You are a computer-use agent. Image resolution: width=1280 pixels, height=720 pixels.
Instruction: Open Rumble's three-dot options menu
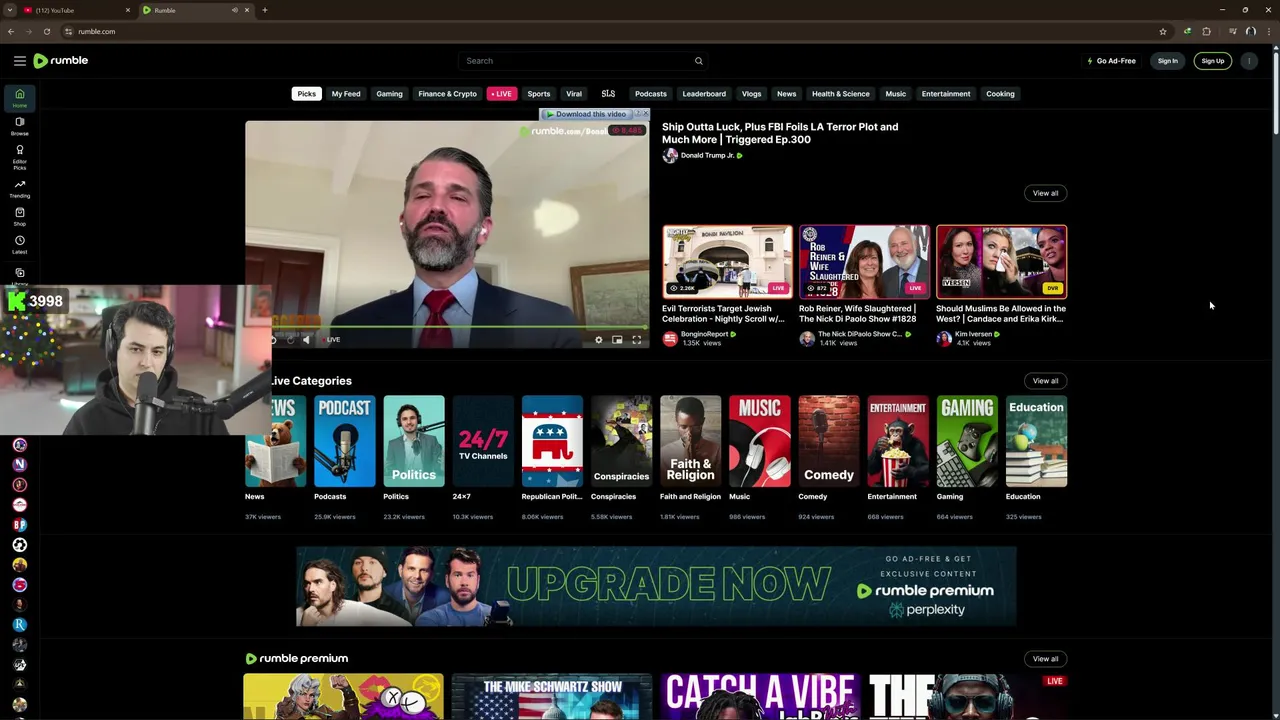(1249, 61)
